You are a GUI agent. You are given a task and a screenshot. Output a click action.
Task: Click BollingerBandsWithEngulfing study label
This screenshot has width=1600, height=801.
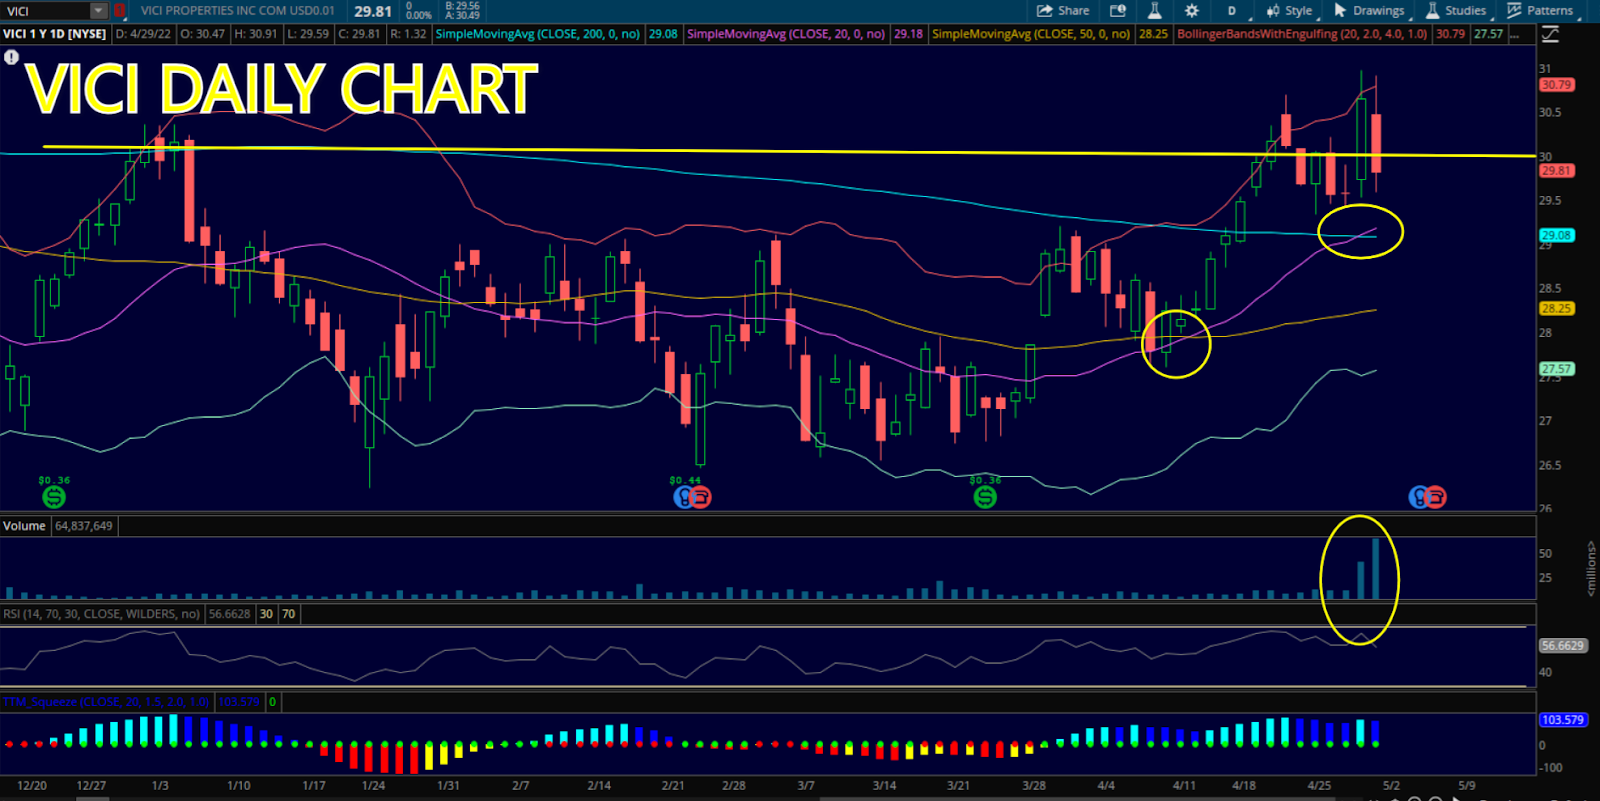[1302, 34]
